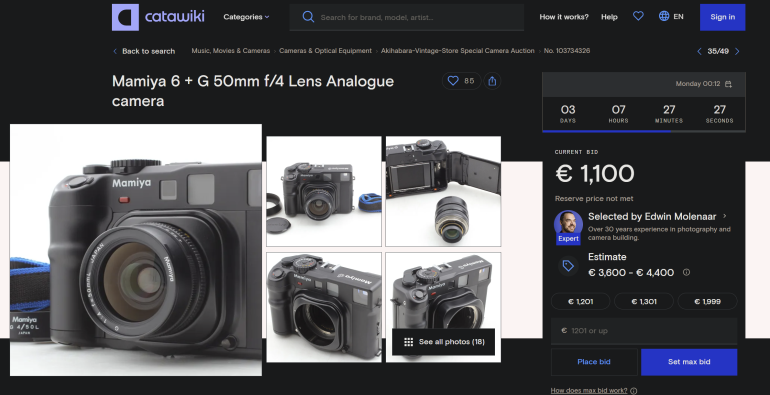Click the Monday 00:12 end time

(x=698, y=84)
